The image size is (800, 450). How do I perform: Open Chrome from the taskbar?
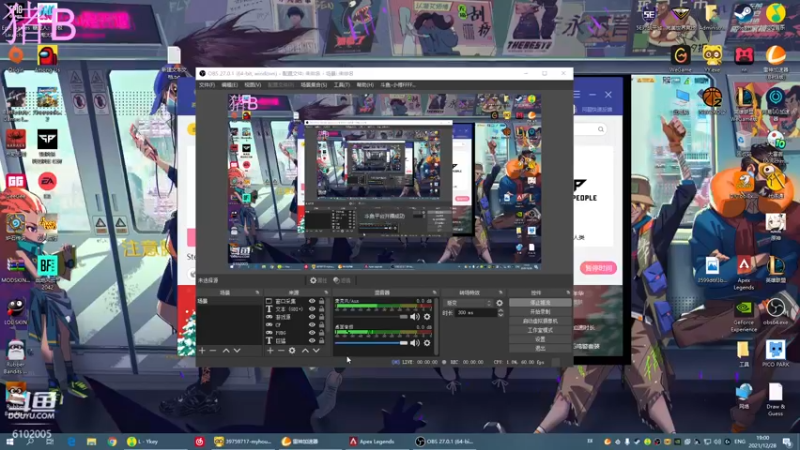[112, 442]
